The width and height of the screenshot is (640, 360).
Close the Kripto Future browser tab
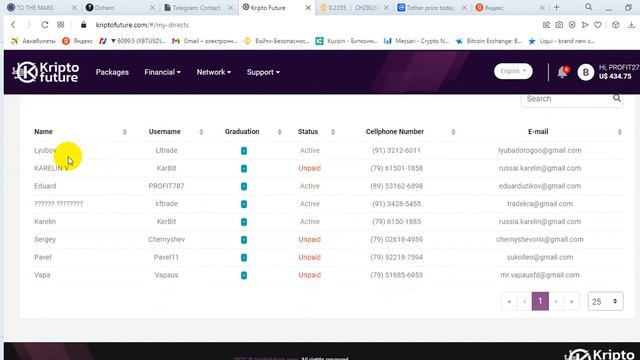pyautogui.click(x=308, y=7)
